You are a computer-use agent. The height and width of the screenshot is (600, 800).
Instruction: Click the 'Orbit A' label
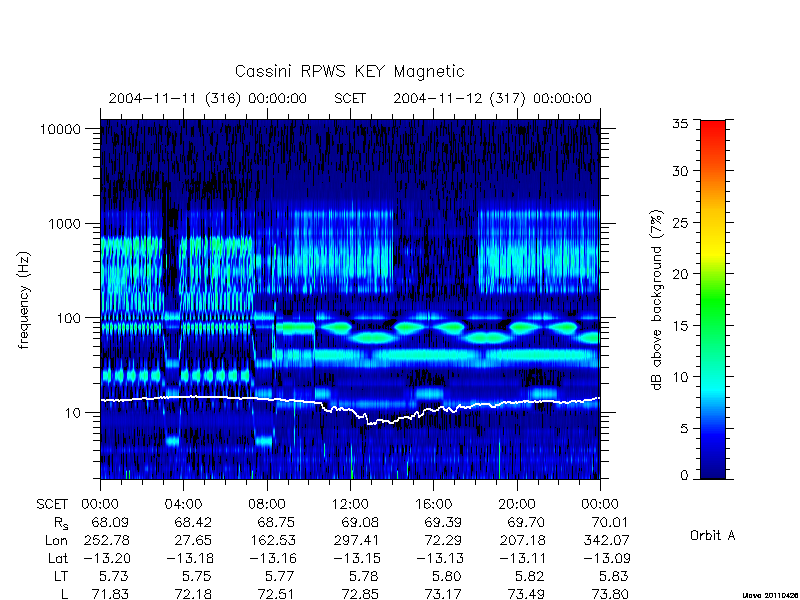[x=712, y=536]
